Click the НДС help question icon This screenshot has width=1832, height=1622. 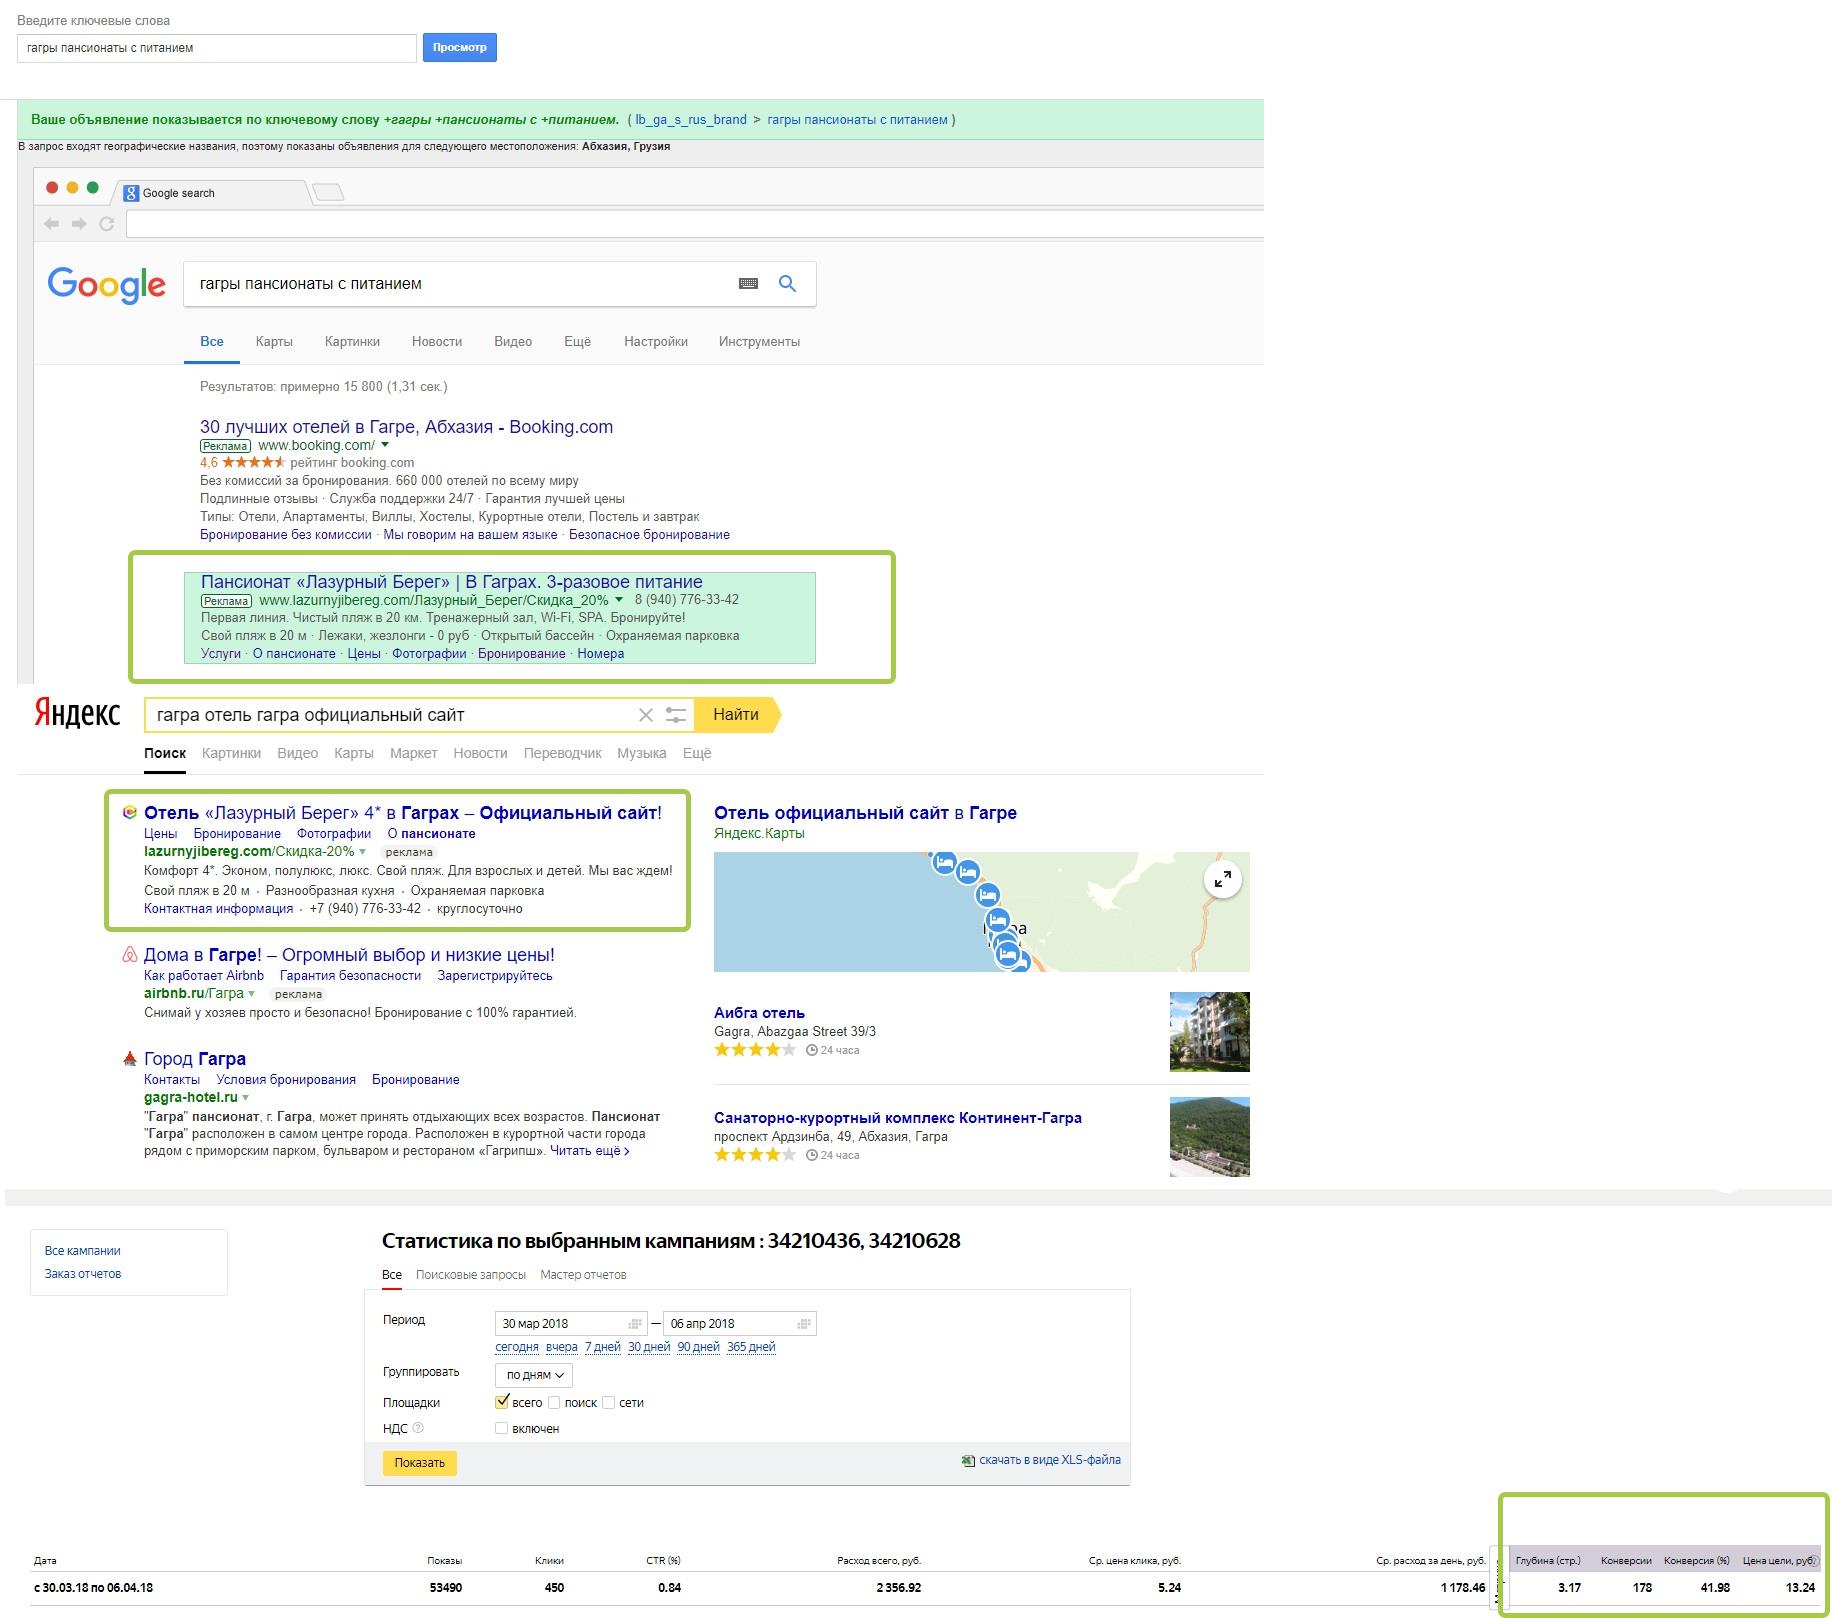(x=419, y=1428)
